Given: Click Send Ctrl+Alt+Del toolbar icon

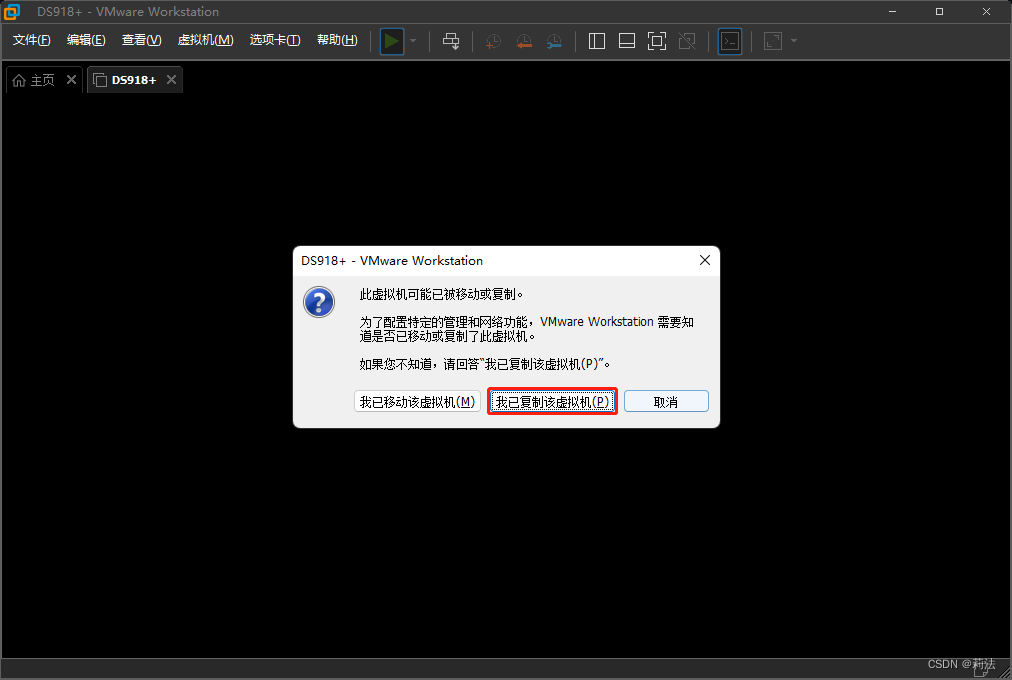Looking at the screenshot, I should pyautogui.click(x=451, y=41).
